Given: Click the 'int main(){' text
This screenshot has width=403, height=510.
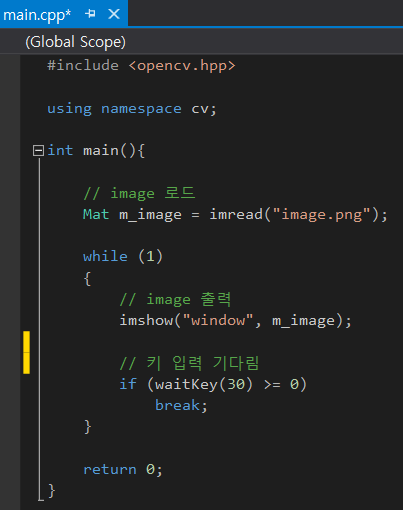Looking at the screenshot, I should tap(96, 151).
